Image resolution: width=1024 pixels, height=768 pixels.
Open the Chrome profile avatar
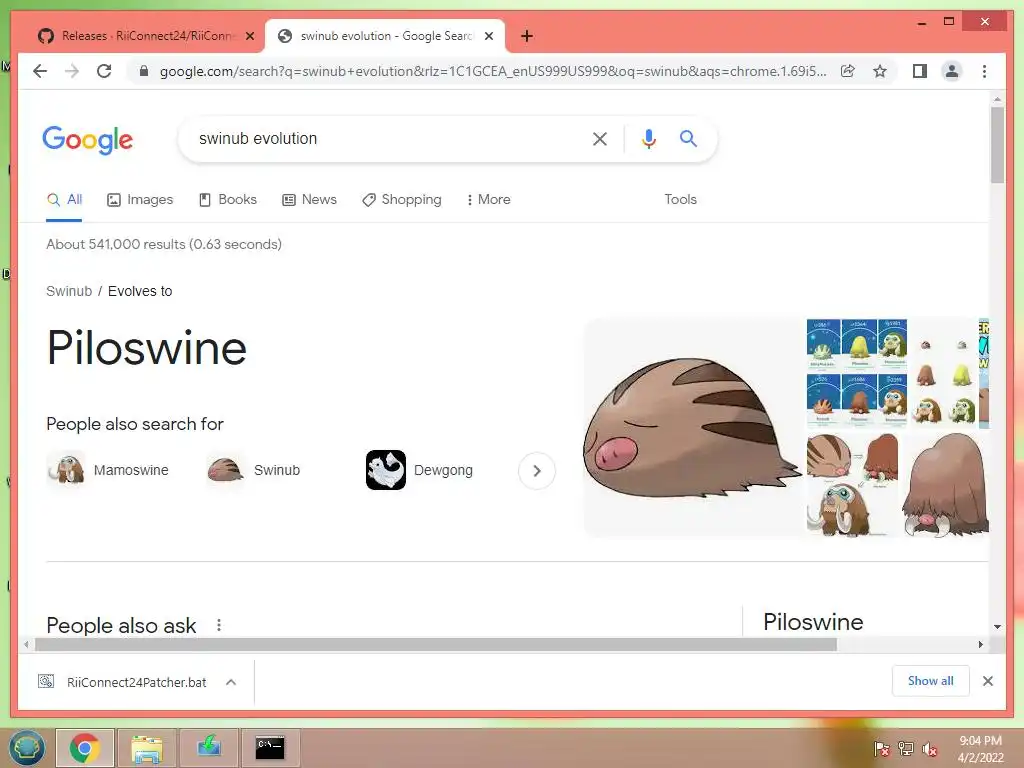click(x=952, y=71)
